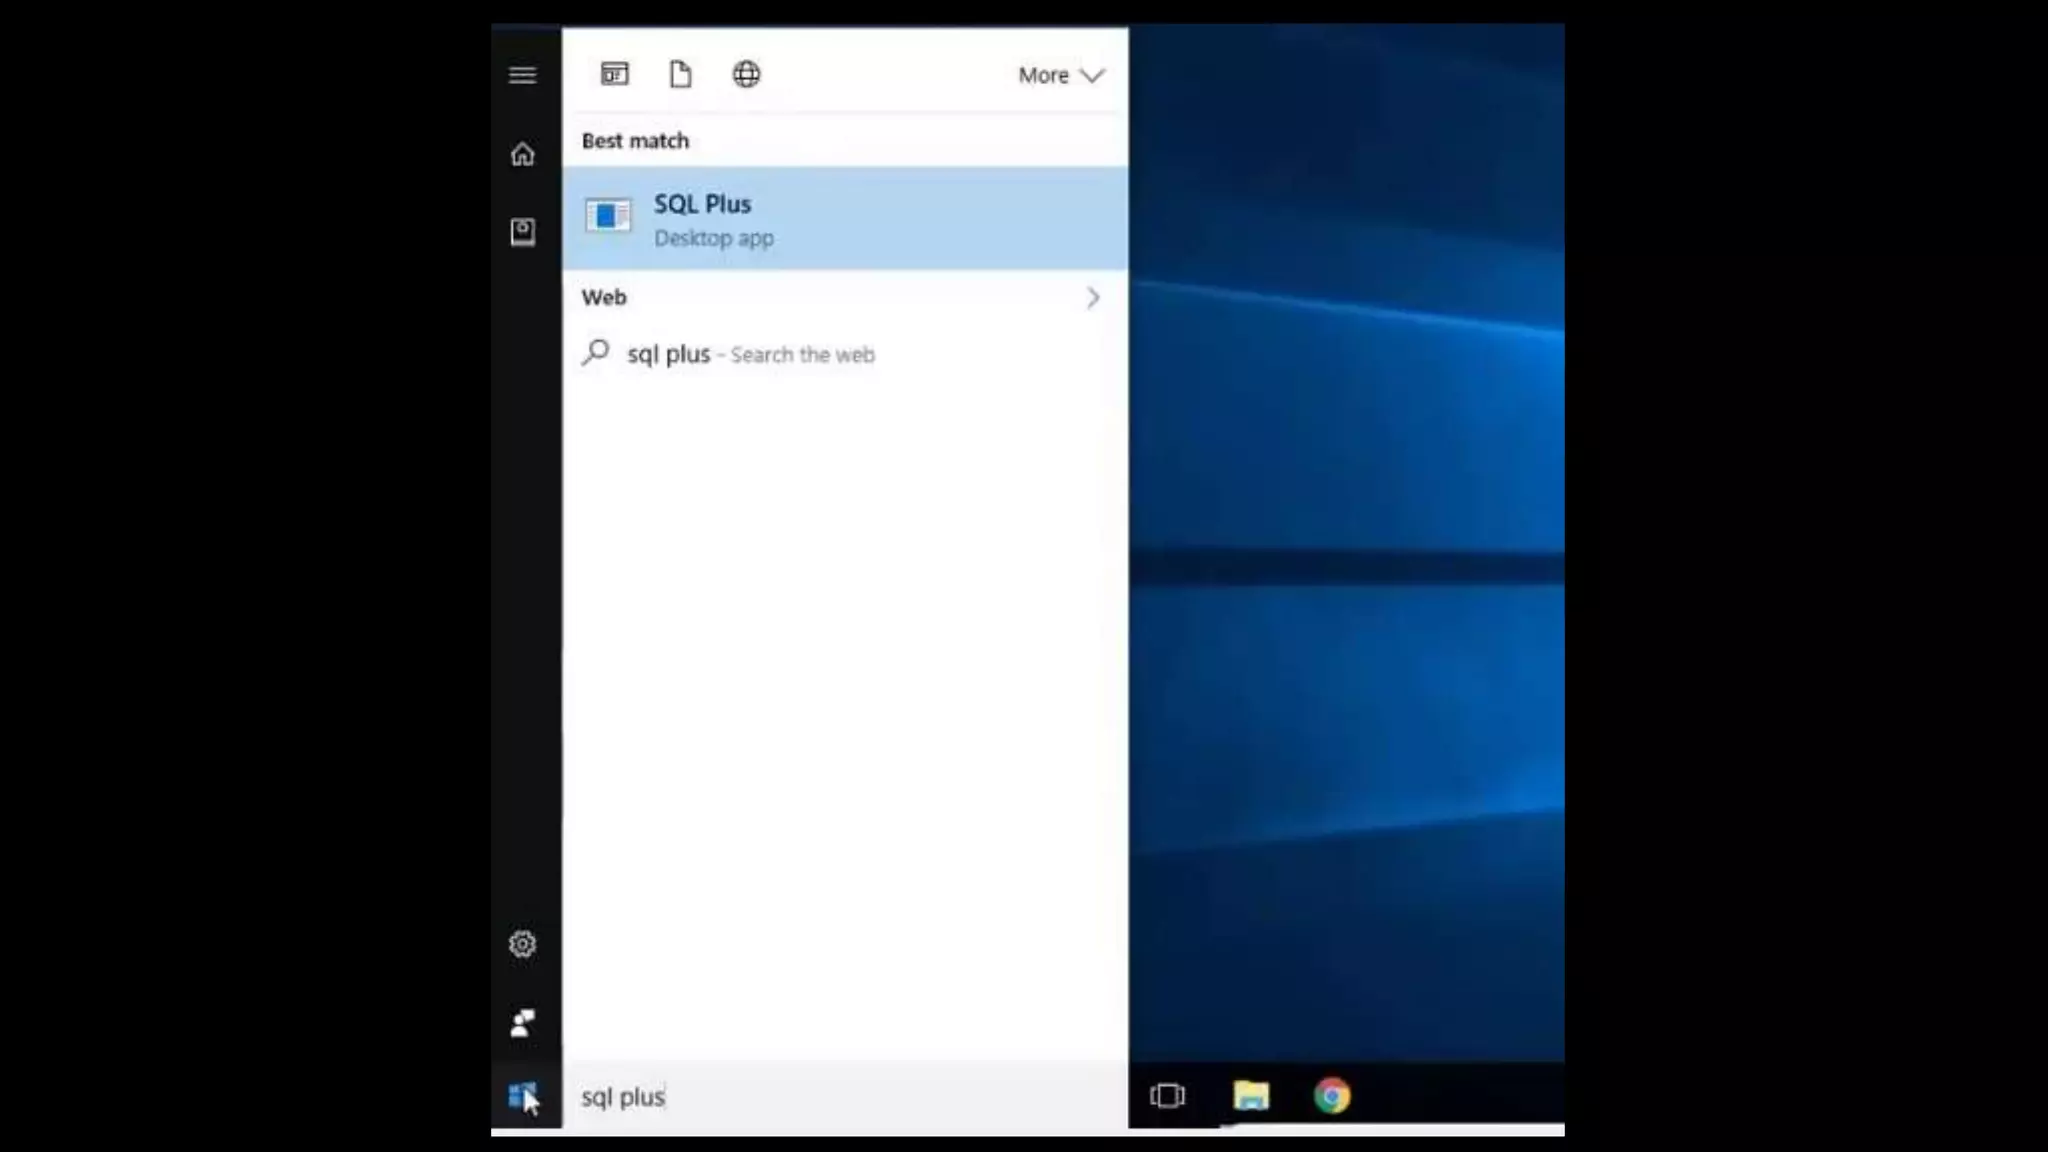Click the Windows Start button
2048x1152 pixels.
pos(522,1096)
